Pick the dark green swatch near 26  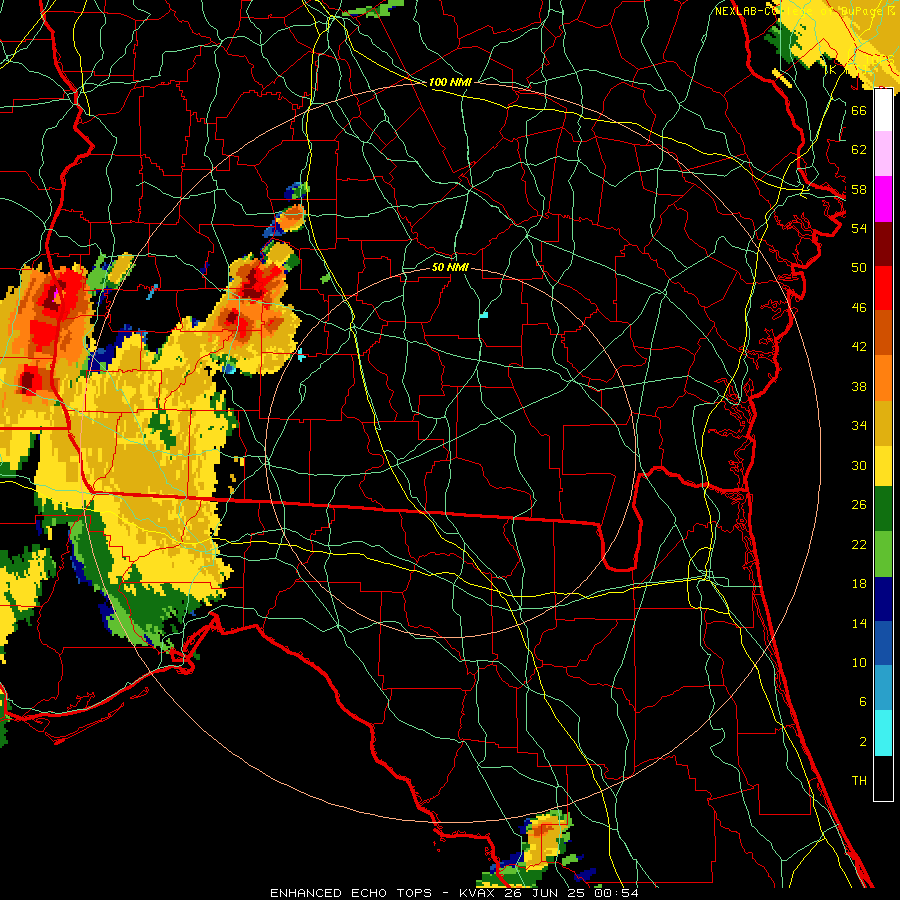click(883, 510)
